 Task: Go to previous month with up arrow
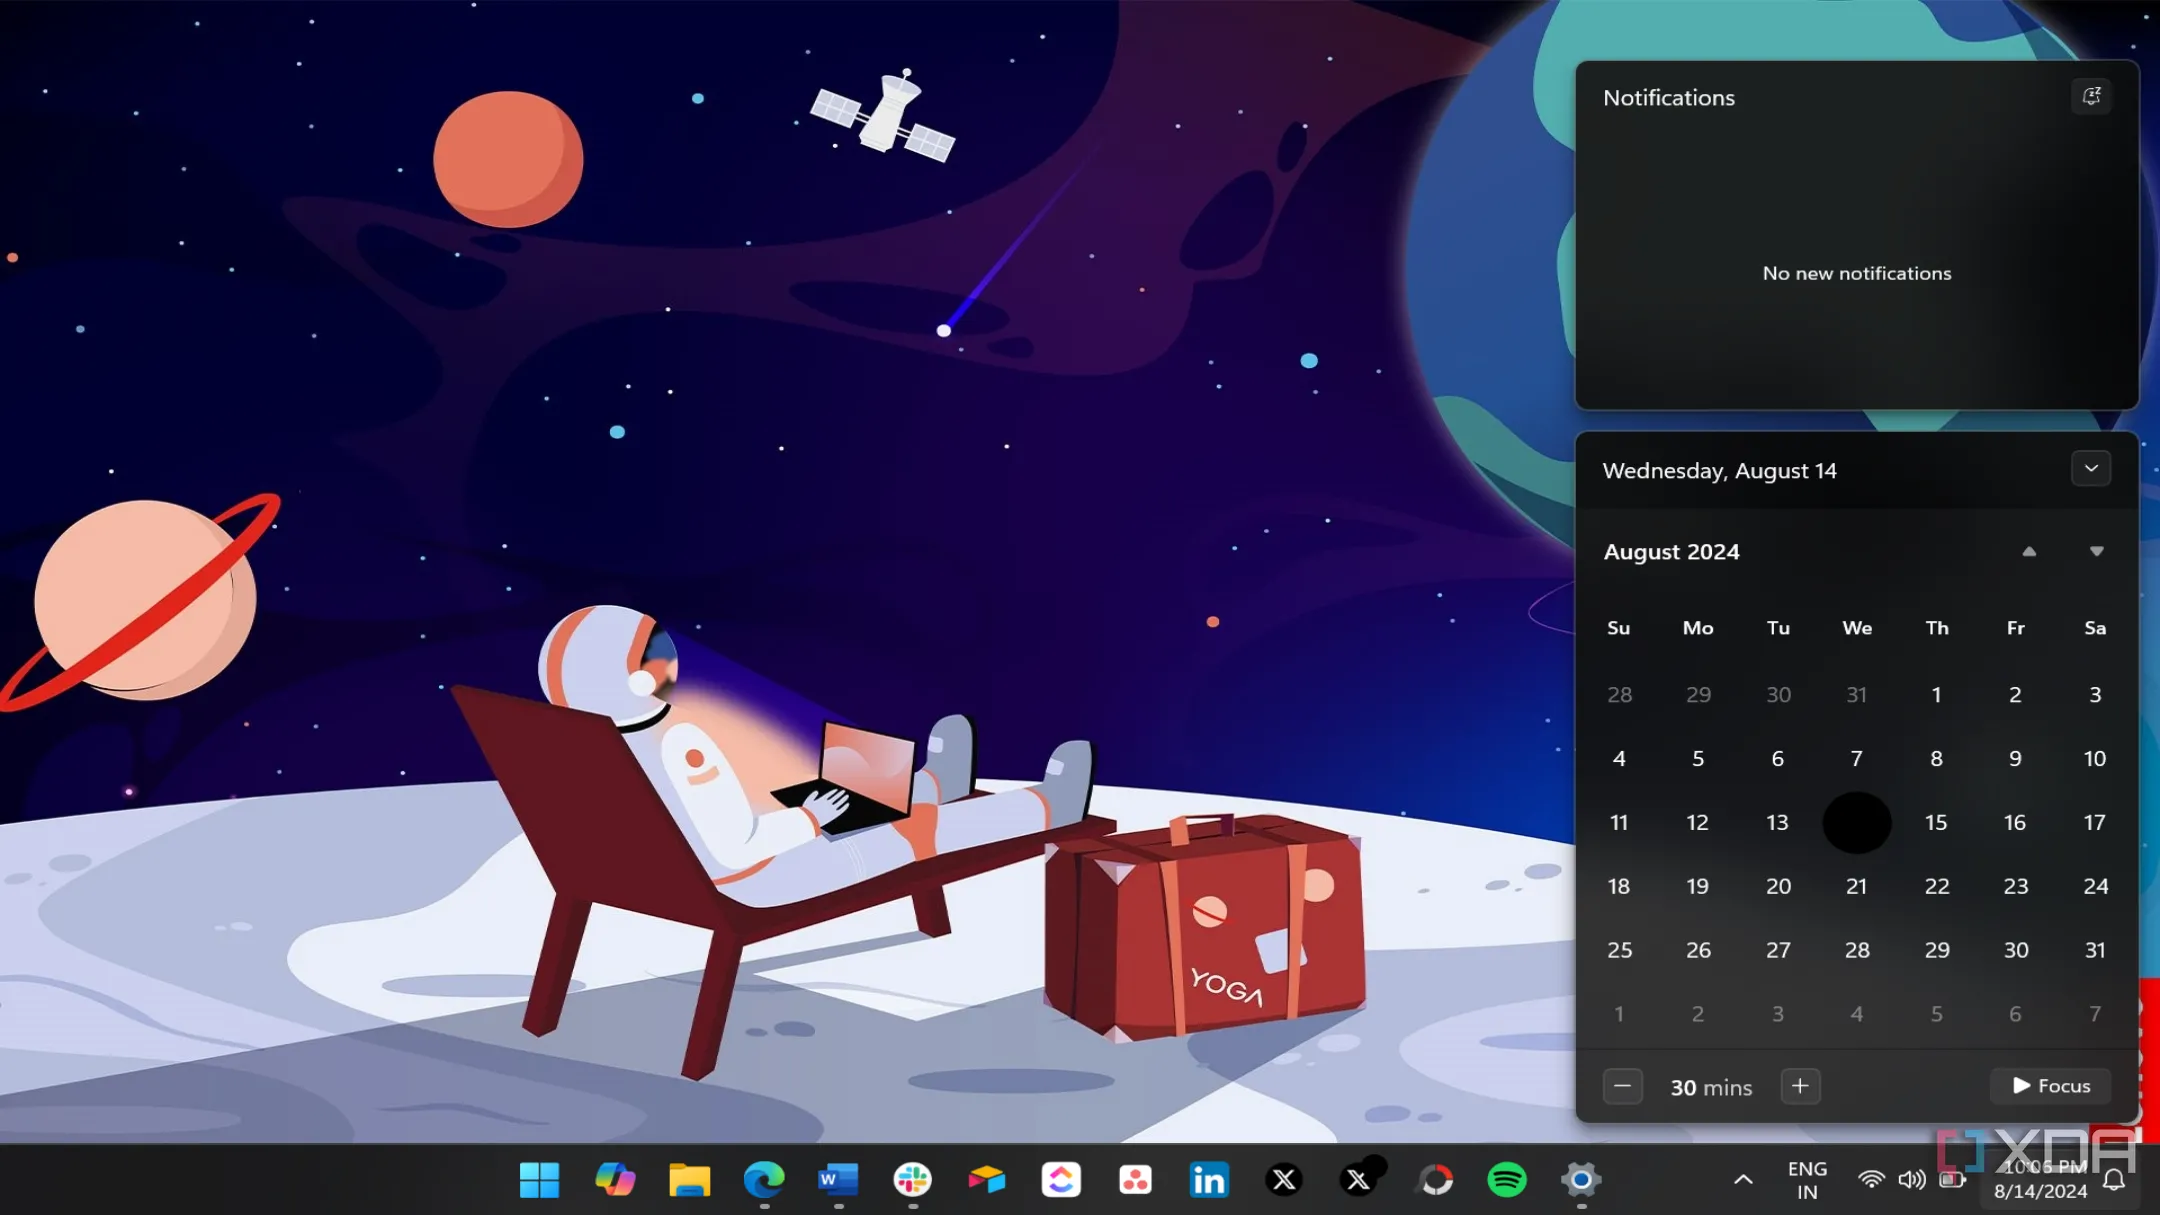(x=2029, y=552)
